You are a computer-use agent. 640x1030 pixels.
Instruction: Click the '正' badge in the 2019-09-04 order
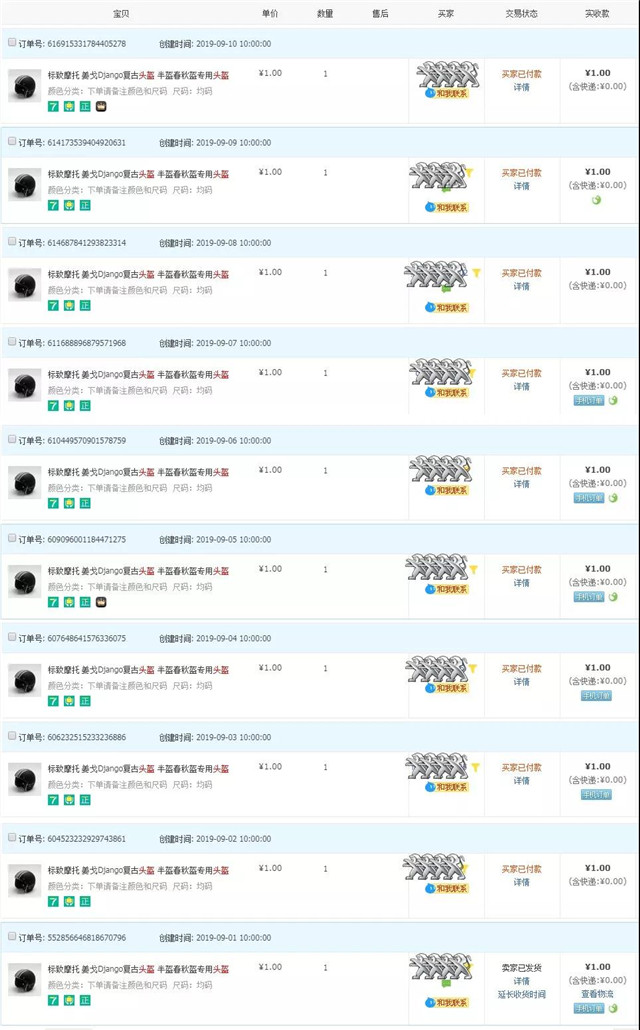tap(85, 701)
